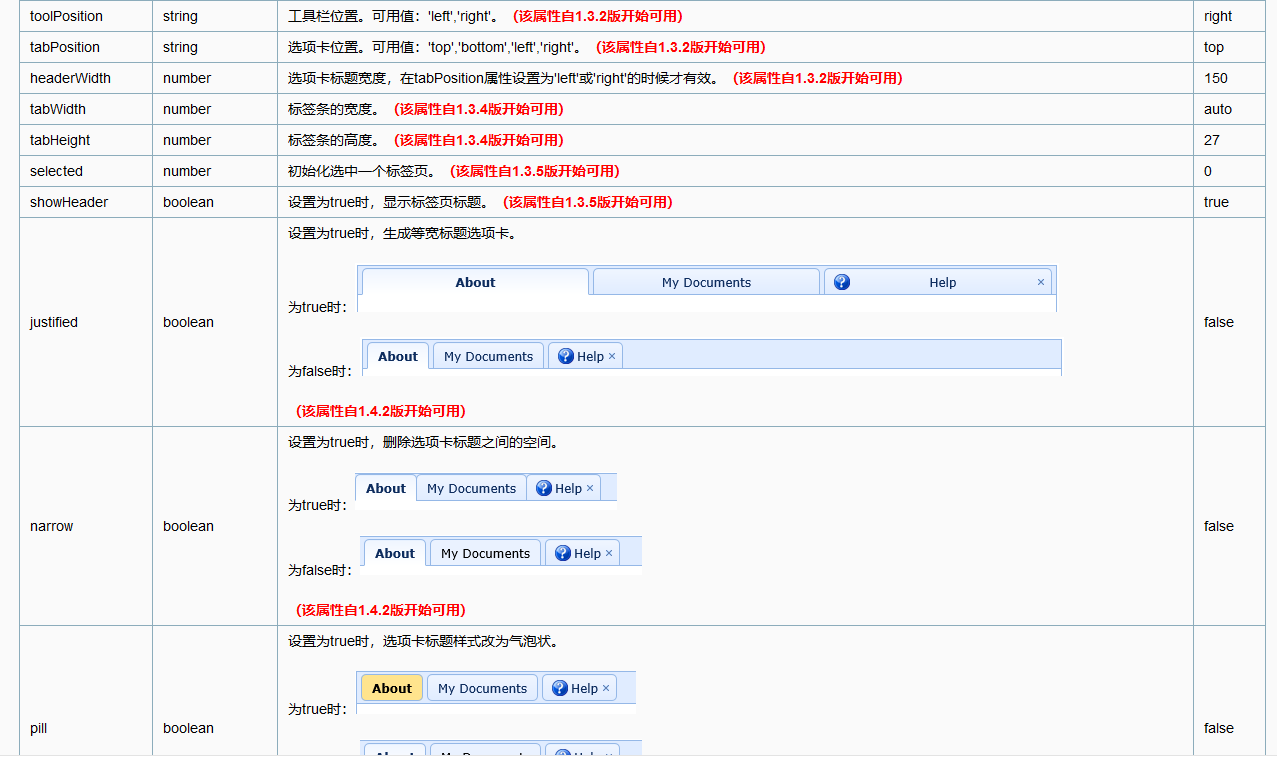
Task: Click the Help question-mark icon in justified true sample
Action: tap(842, 282)
